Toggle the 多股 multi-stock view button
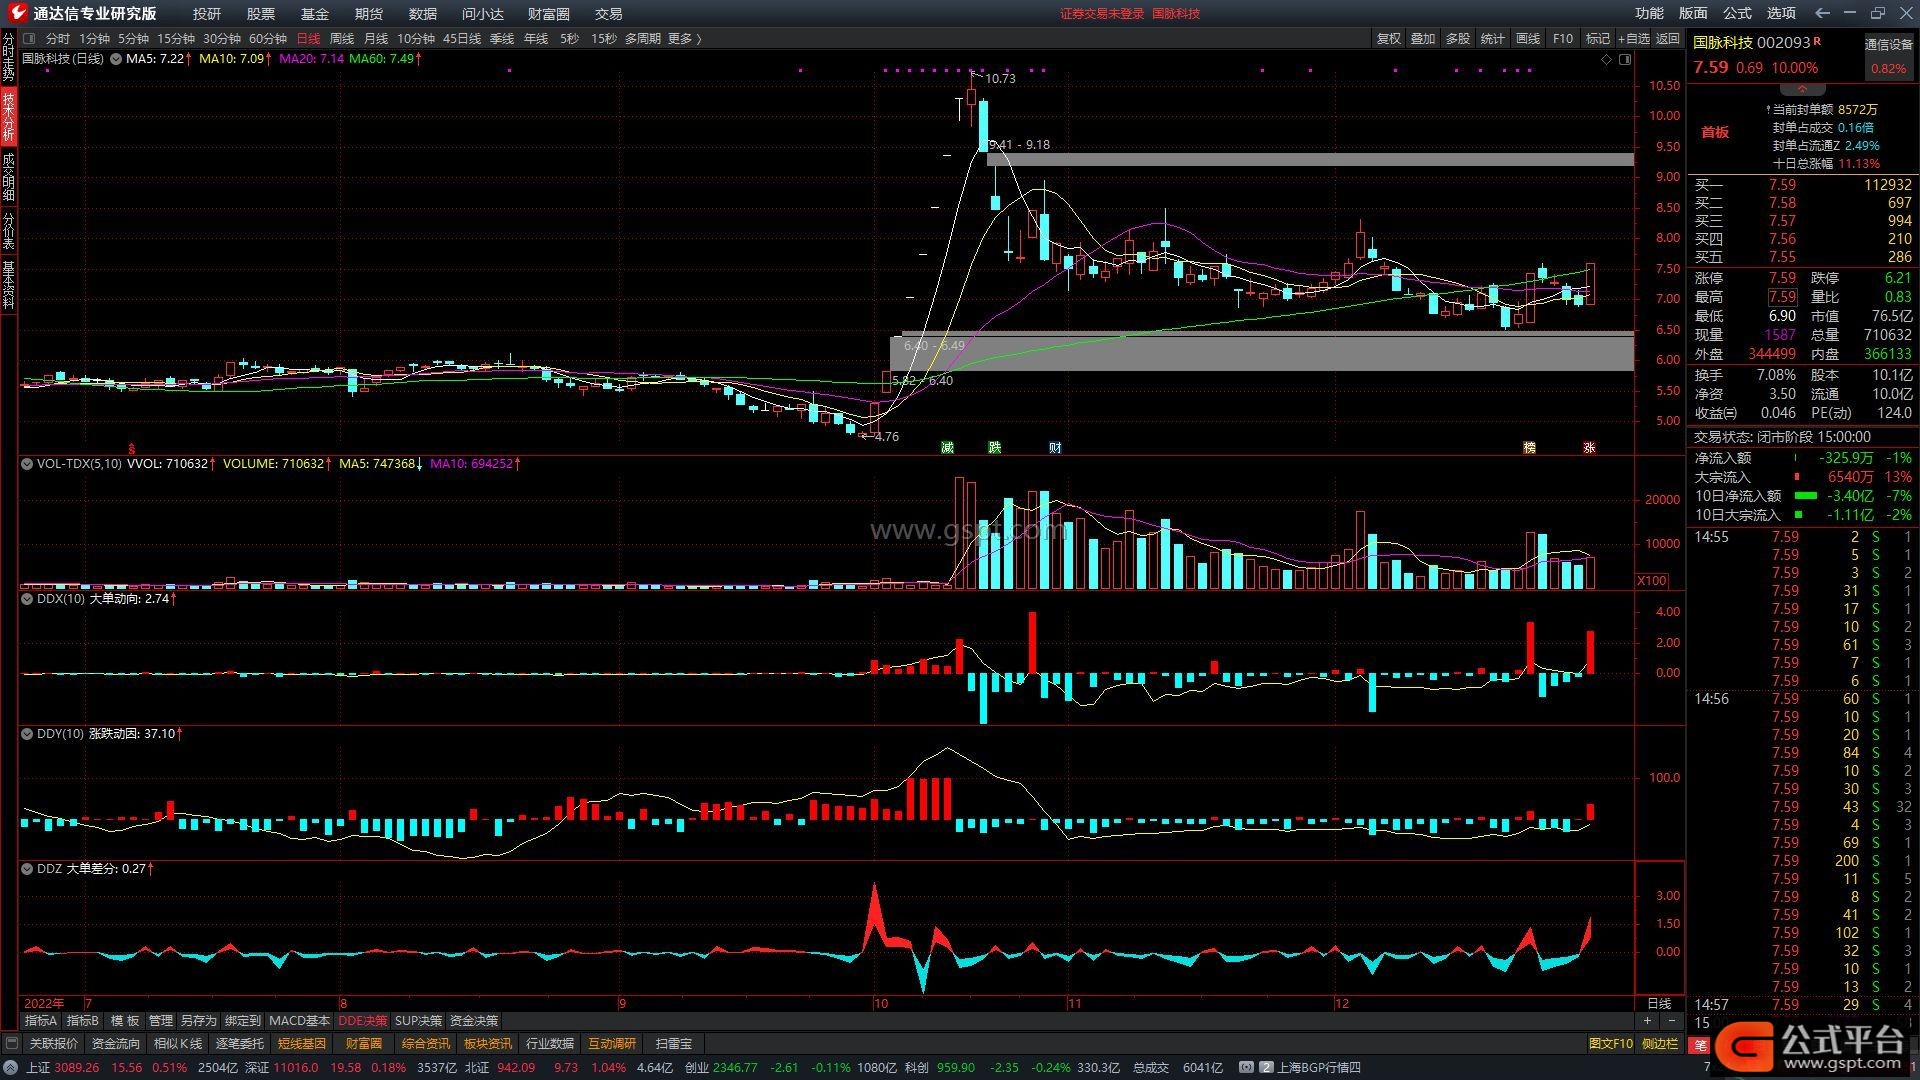This screenshot has height=1080, width=1920. [x=1458, y=39]
